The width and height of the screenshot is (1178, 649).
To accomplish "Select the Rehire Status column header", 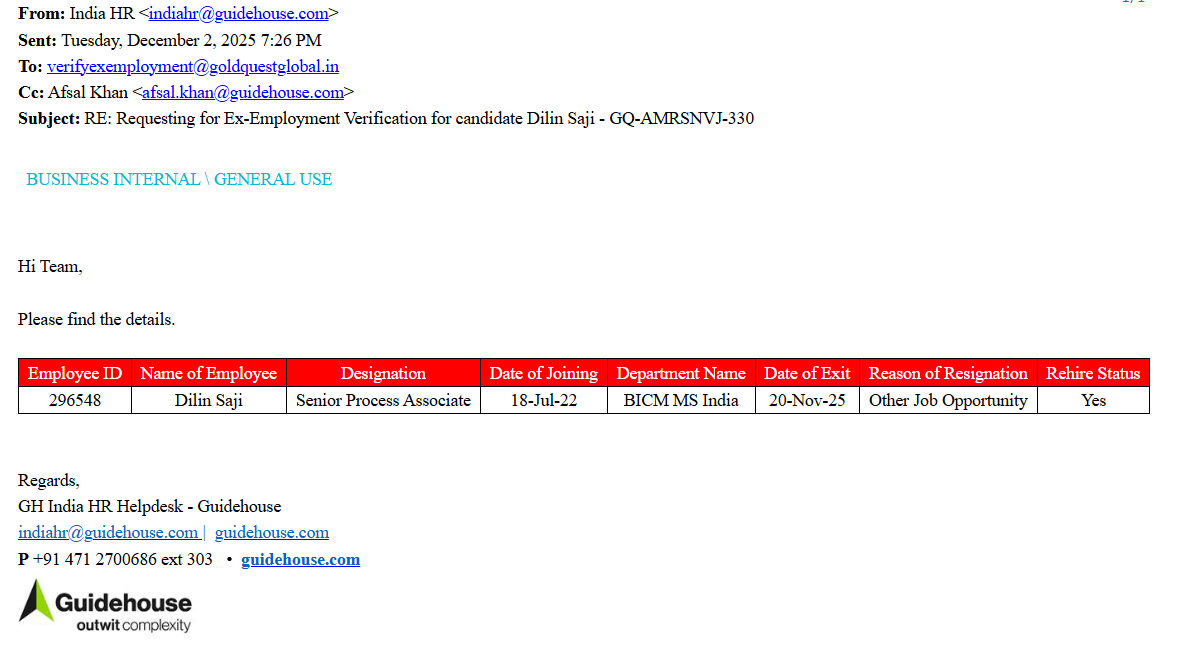I will (x=1092, y=373).
